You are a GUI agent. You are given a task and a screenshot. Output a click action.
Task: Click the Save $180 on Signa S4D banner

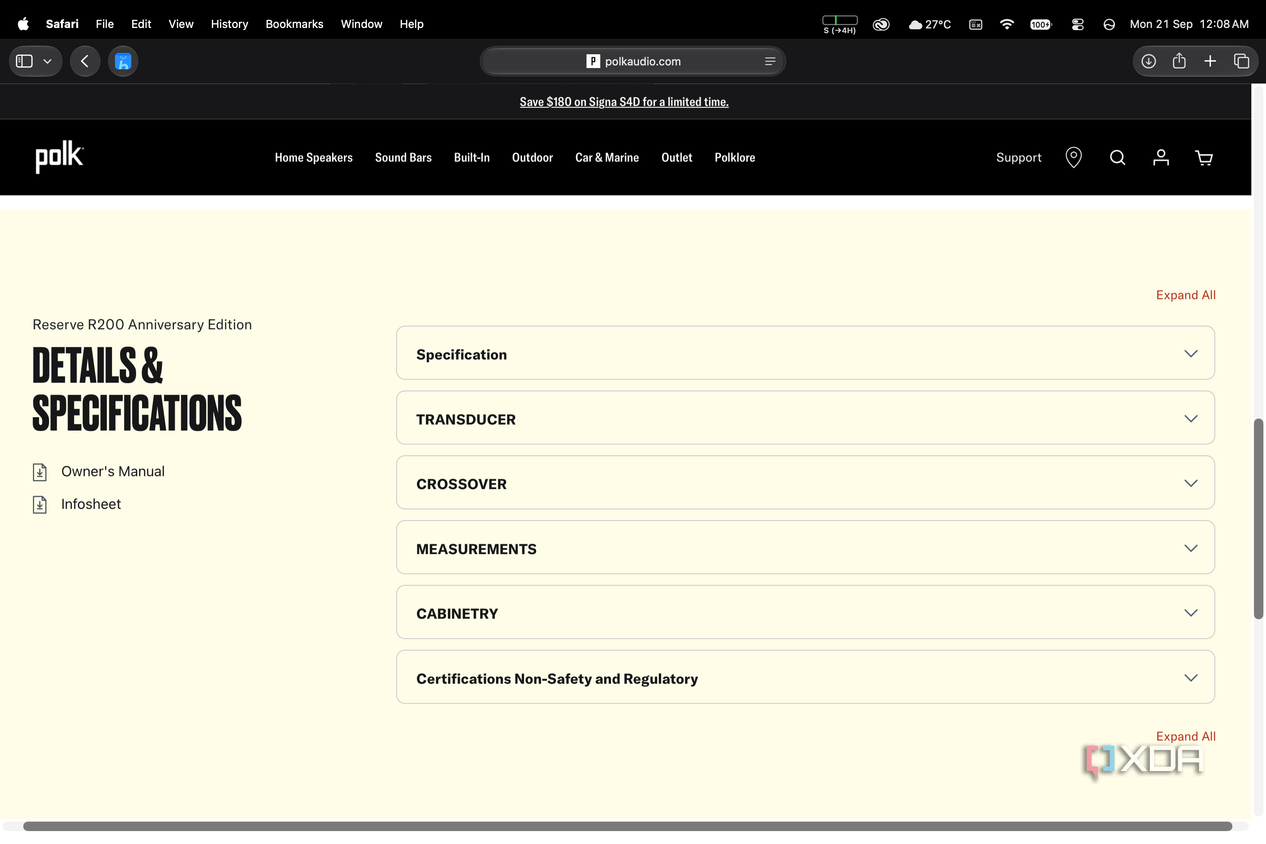(x=624, y=102)
